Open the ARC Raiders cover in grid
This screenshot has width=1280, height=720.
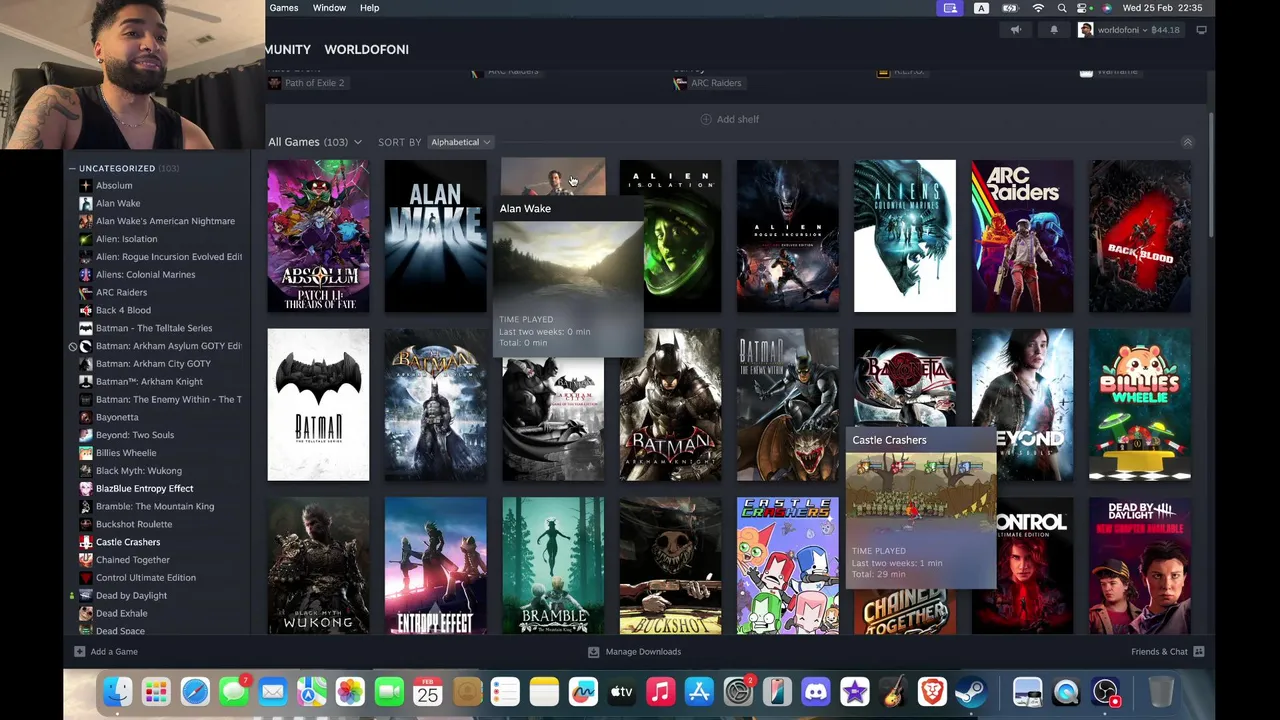tap(1022, 236)
